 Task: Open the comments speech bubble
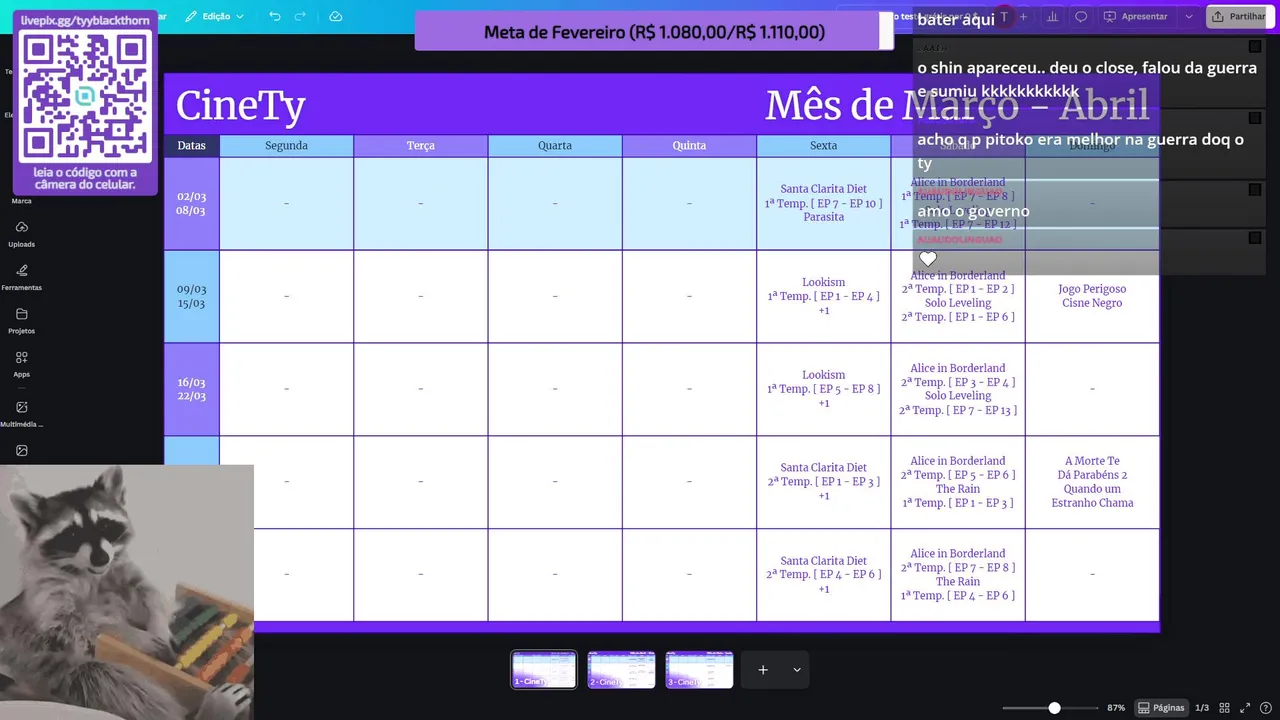tap(1081, 16)
